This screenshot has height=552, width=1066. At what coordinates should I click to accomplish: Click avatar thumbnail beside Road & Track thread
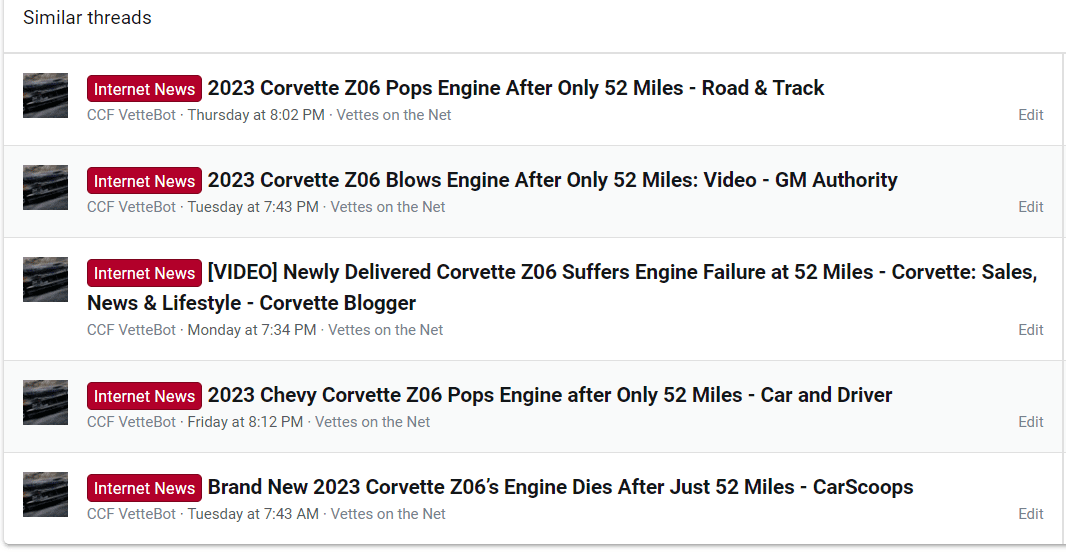[x=45, y=96]
